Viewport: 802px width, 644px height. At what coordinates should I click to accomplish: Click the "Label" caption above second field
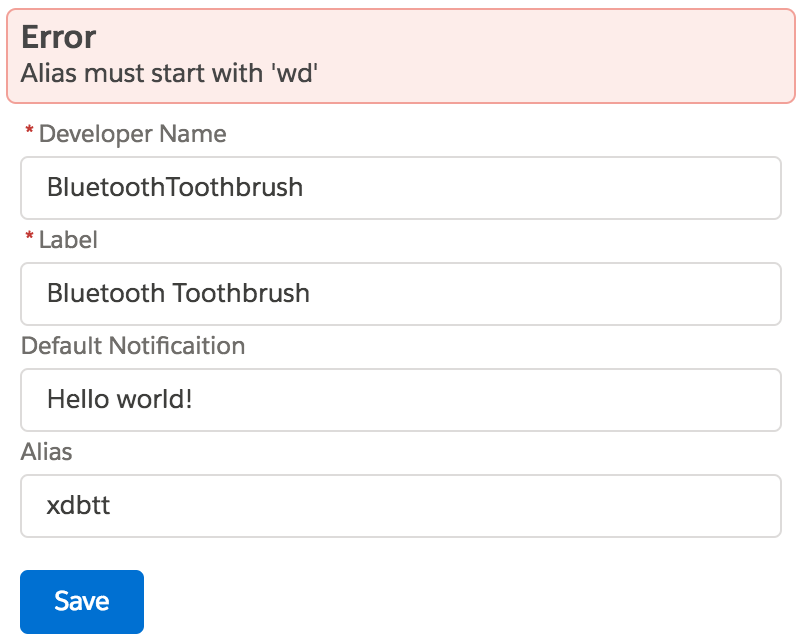point(68,240)
